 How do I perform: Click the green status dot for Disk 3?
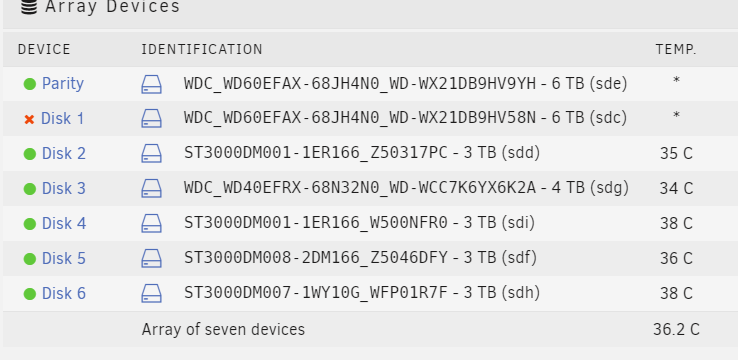click(30, 189)
